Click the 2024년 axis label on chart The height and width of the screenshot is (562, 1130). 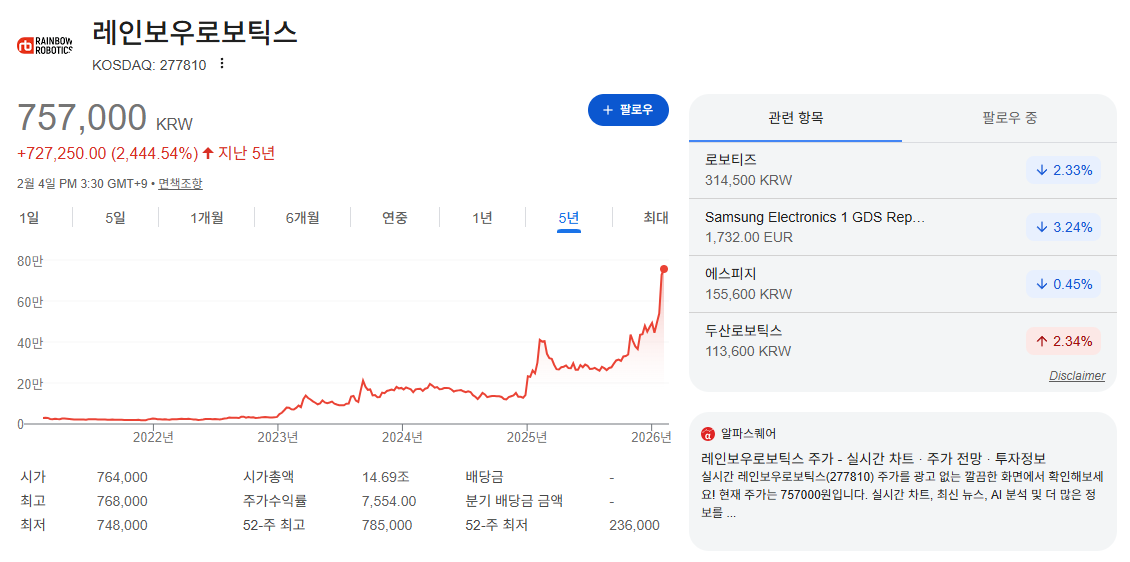click(402, 437)
